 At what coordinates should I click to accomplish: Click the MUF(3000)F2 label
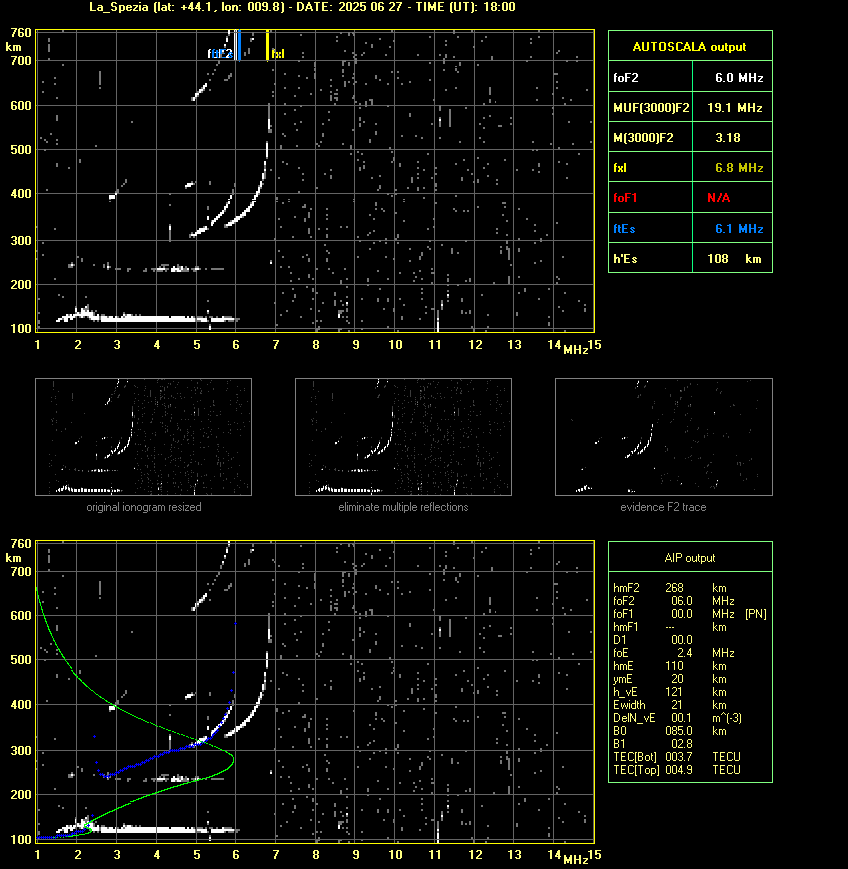pyautogui.click(x=651, y=108)
